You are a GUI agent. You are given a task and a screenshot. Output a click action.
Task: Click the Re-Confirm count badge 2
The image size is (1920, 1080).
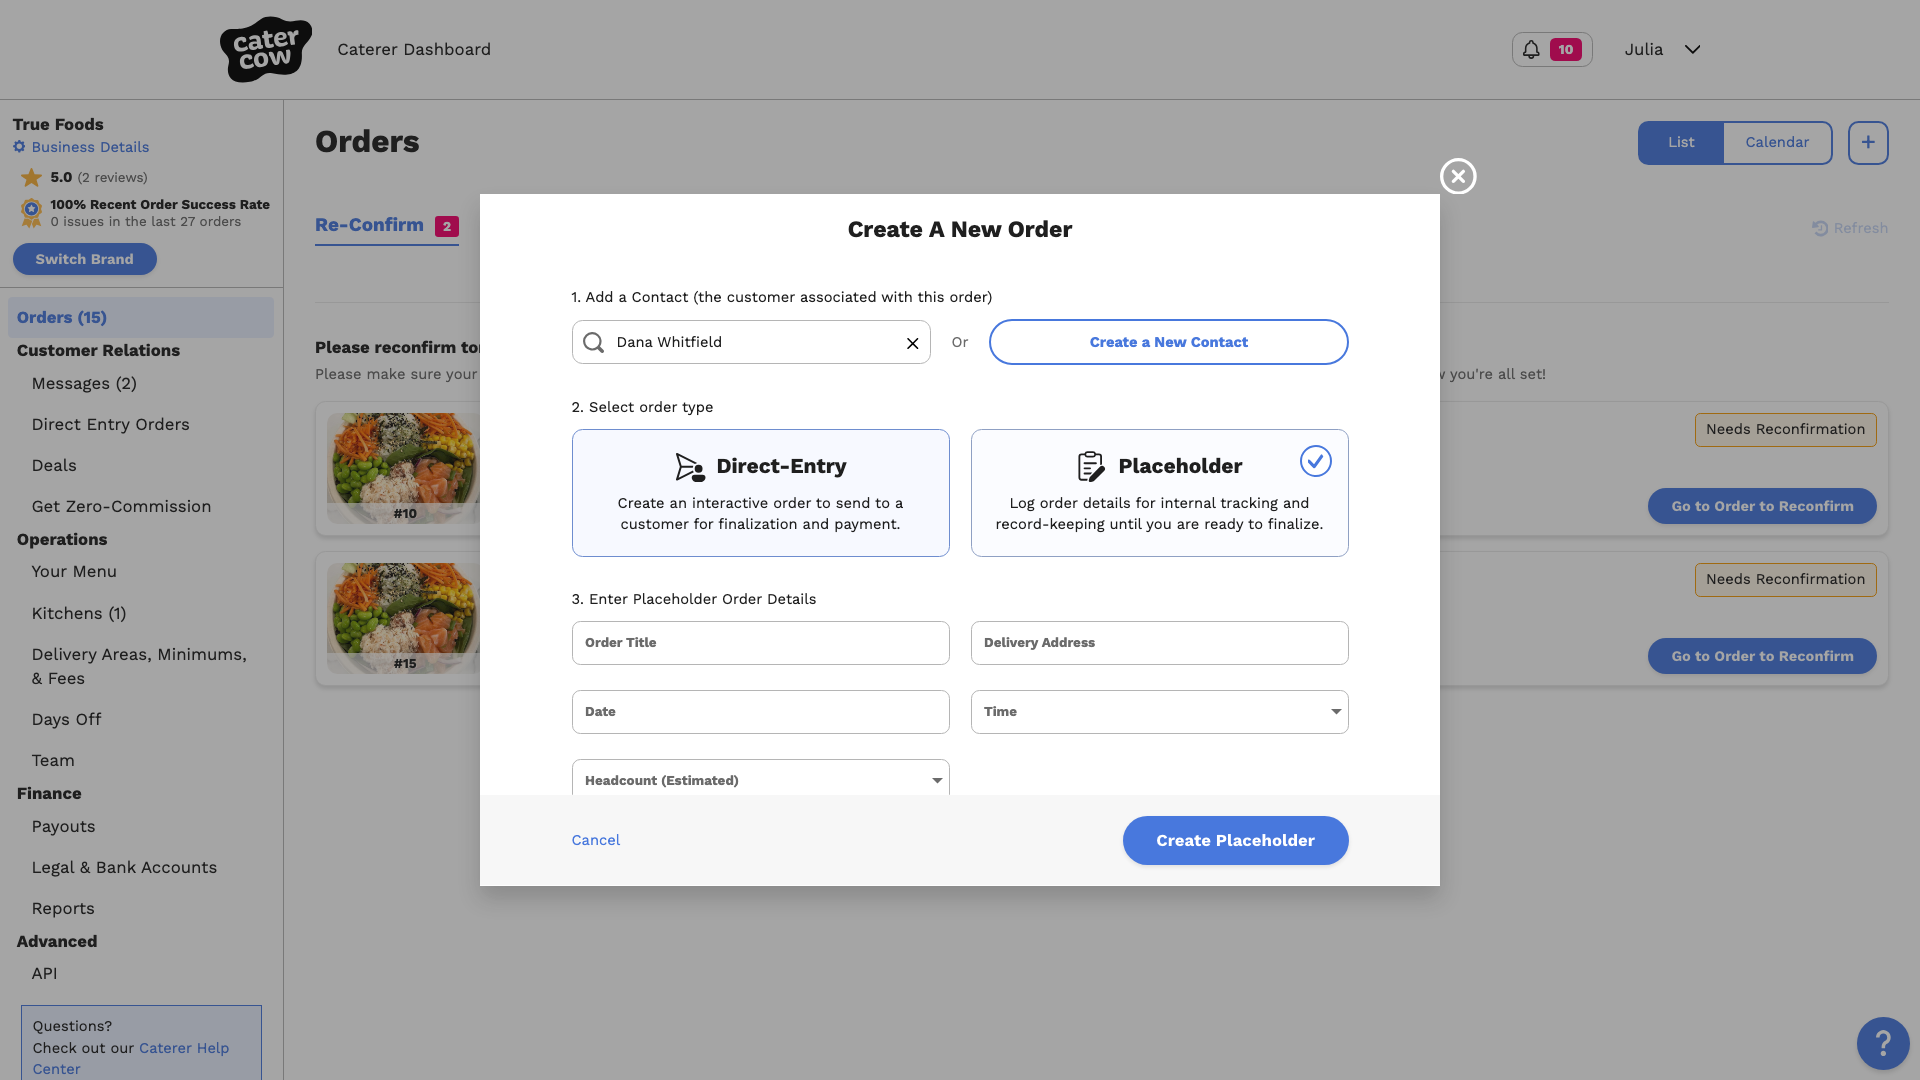(446, 226)
